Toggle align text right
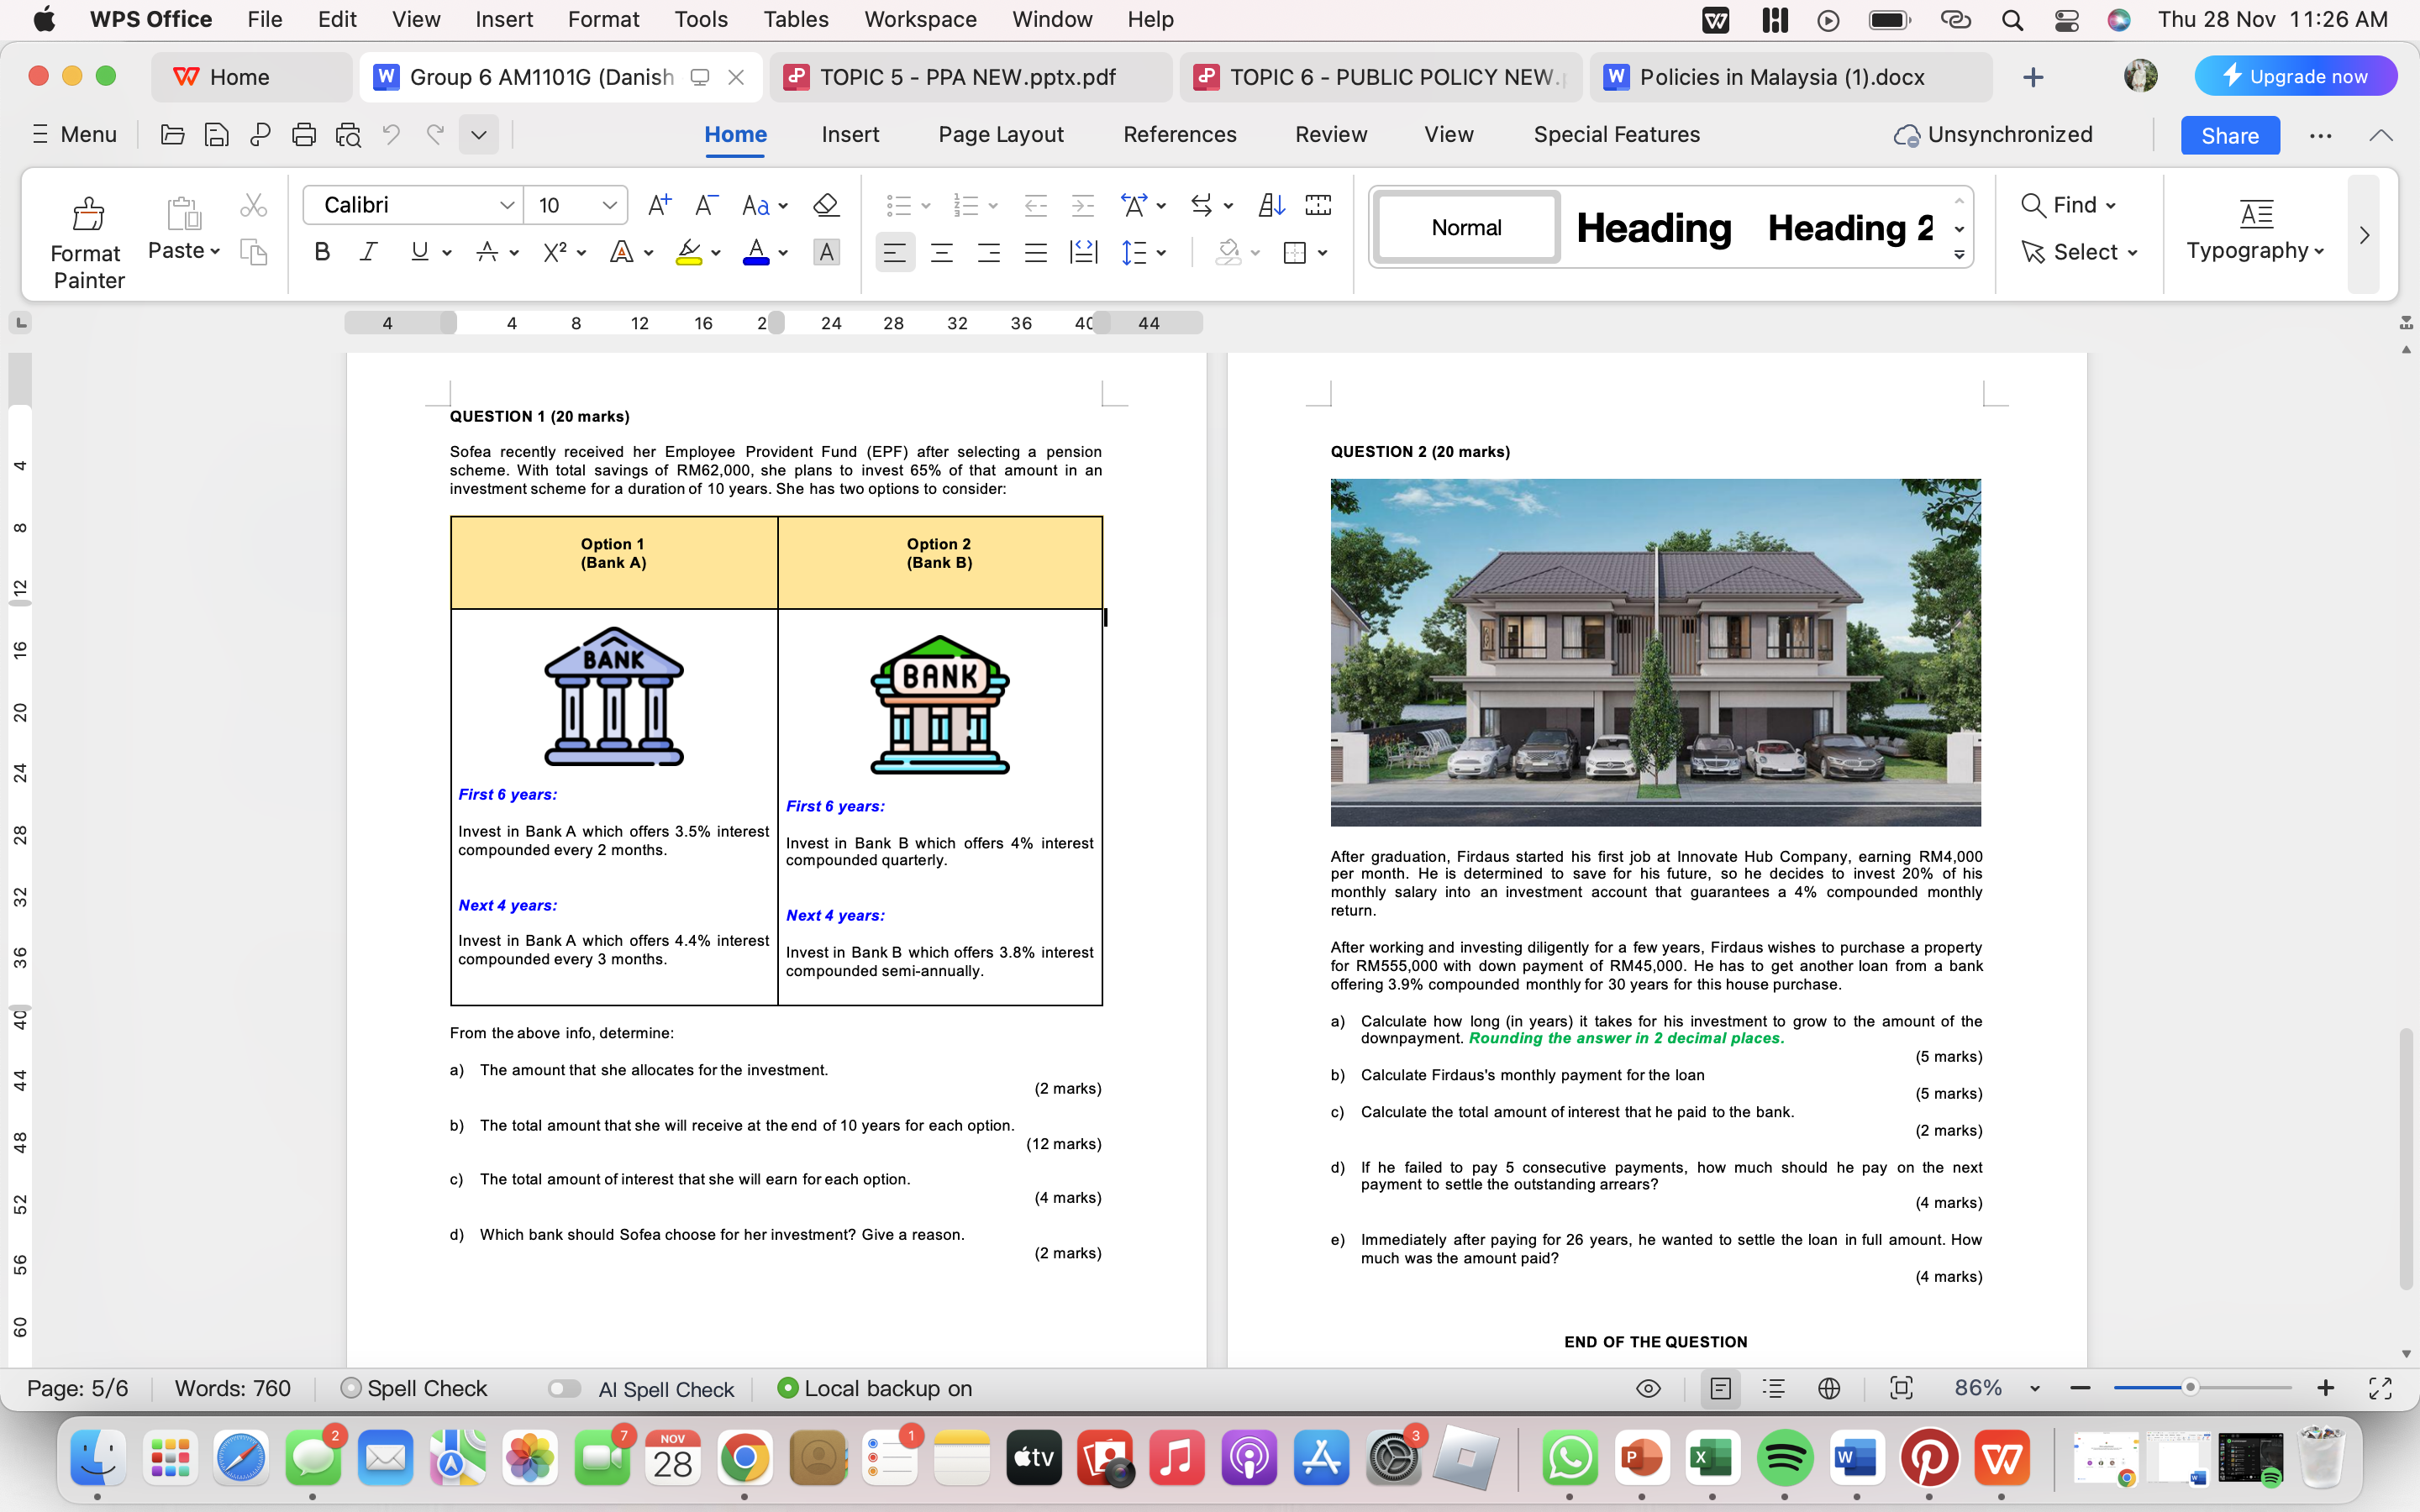This screenshot has height=1512, width=2420. (x=989, y=252)
